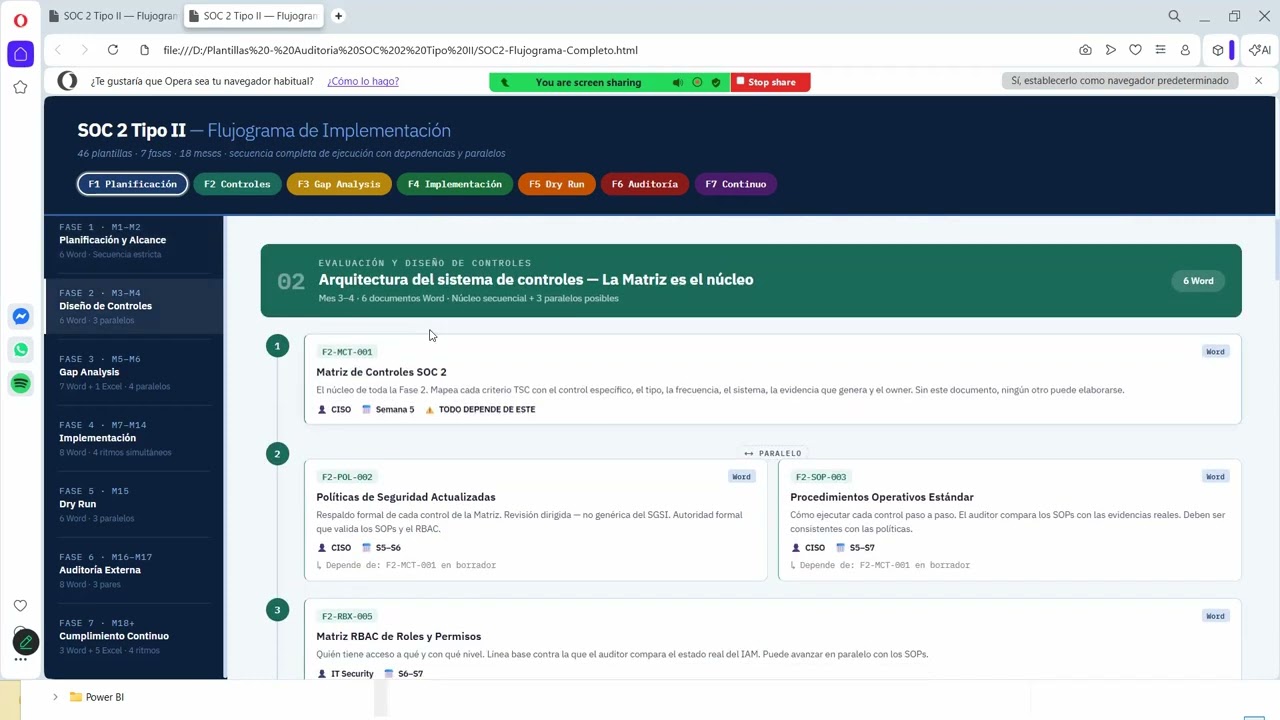Add page to bookmarks heart icon
Viewport: 1280px width, 720px height.
click(x=1135, y=50)
